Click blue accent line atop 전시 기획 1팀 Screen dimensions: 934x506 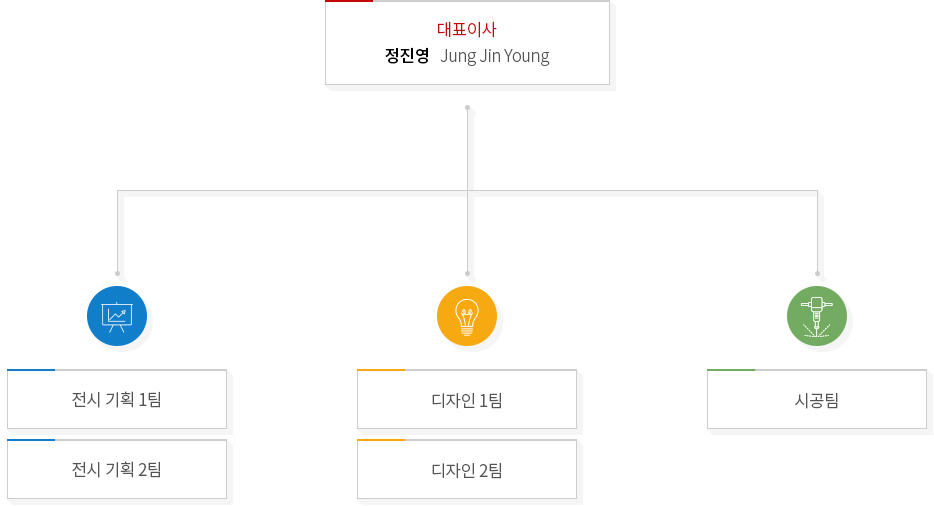(x=31, y=370)
